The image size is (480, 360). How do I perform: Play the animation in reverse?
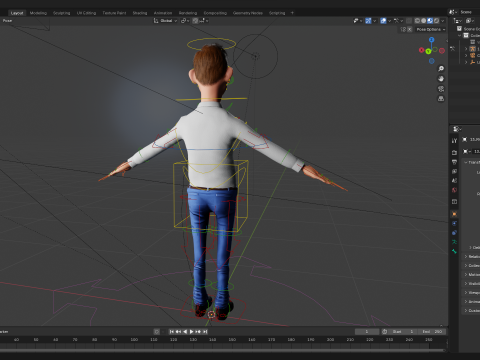click(x=185, y=331)
